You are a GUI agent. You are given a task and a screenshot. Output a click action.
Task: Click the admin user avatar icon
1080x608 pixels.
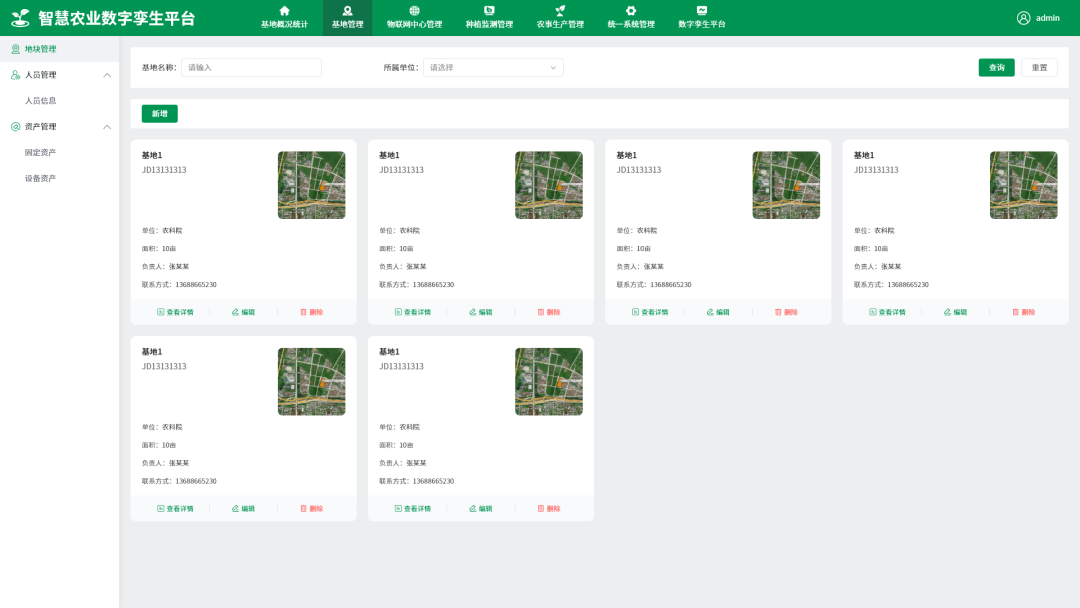click(1024, 18)
